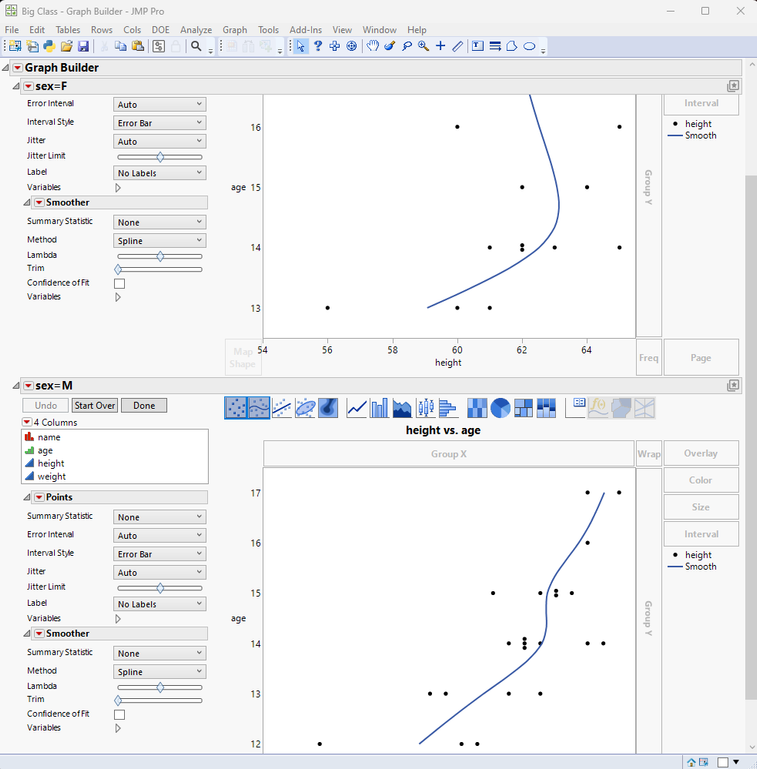Open Smoother Method dropdown in sex=F section
This screenshot has height=769, width=757.
pyautogui.click(x=160, y=241)
